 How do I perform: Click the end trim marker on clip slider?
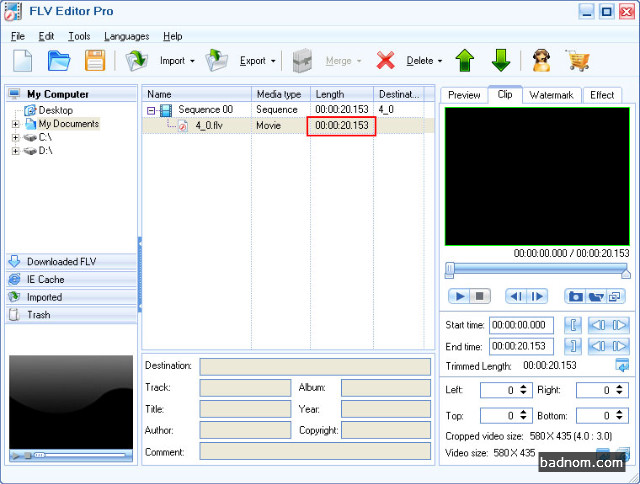pyautogui.click(x=626, y=274)
